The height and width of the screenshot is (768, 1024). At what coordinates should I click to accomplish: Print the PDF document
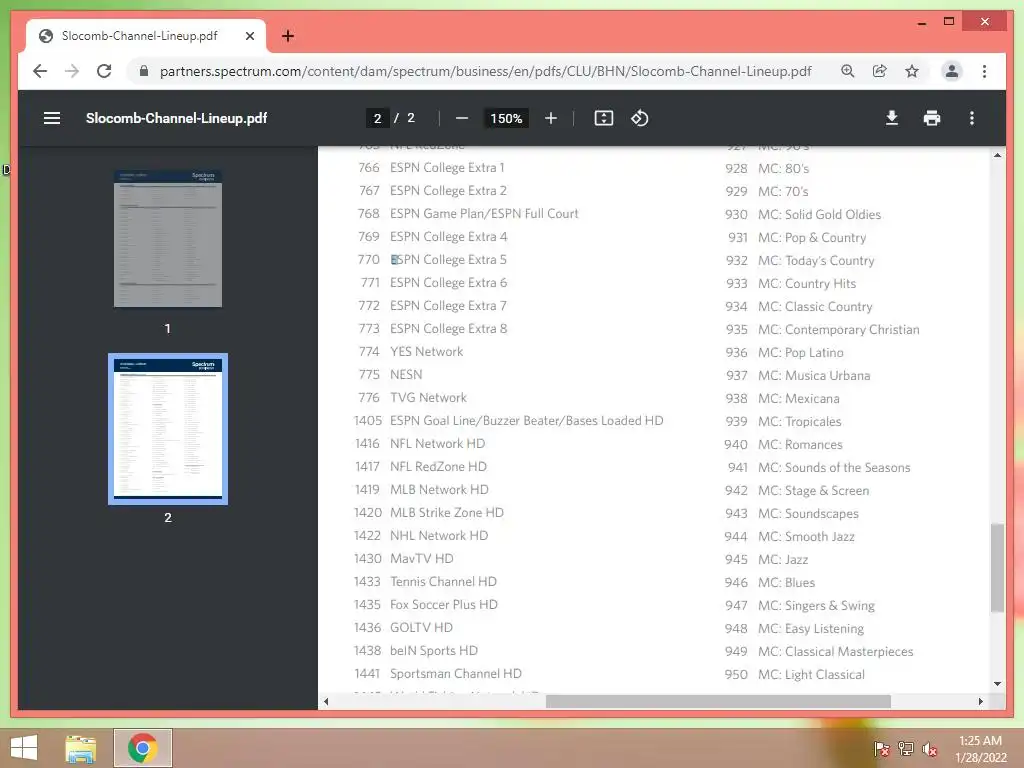click(x=932, y=118)
